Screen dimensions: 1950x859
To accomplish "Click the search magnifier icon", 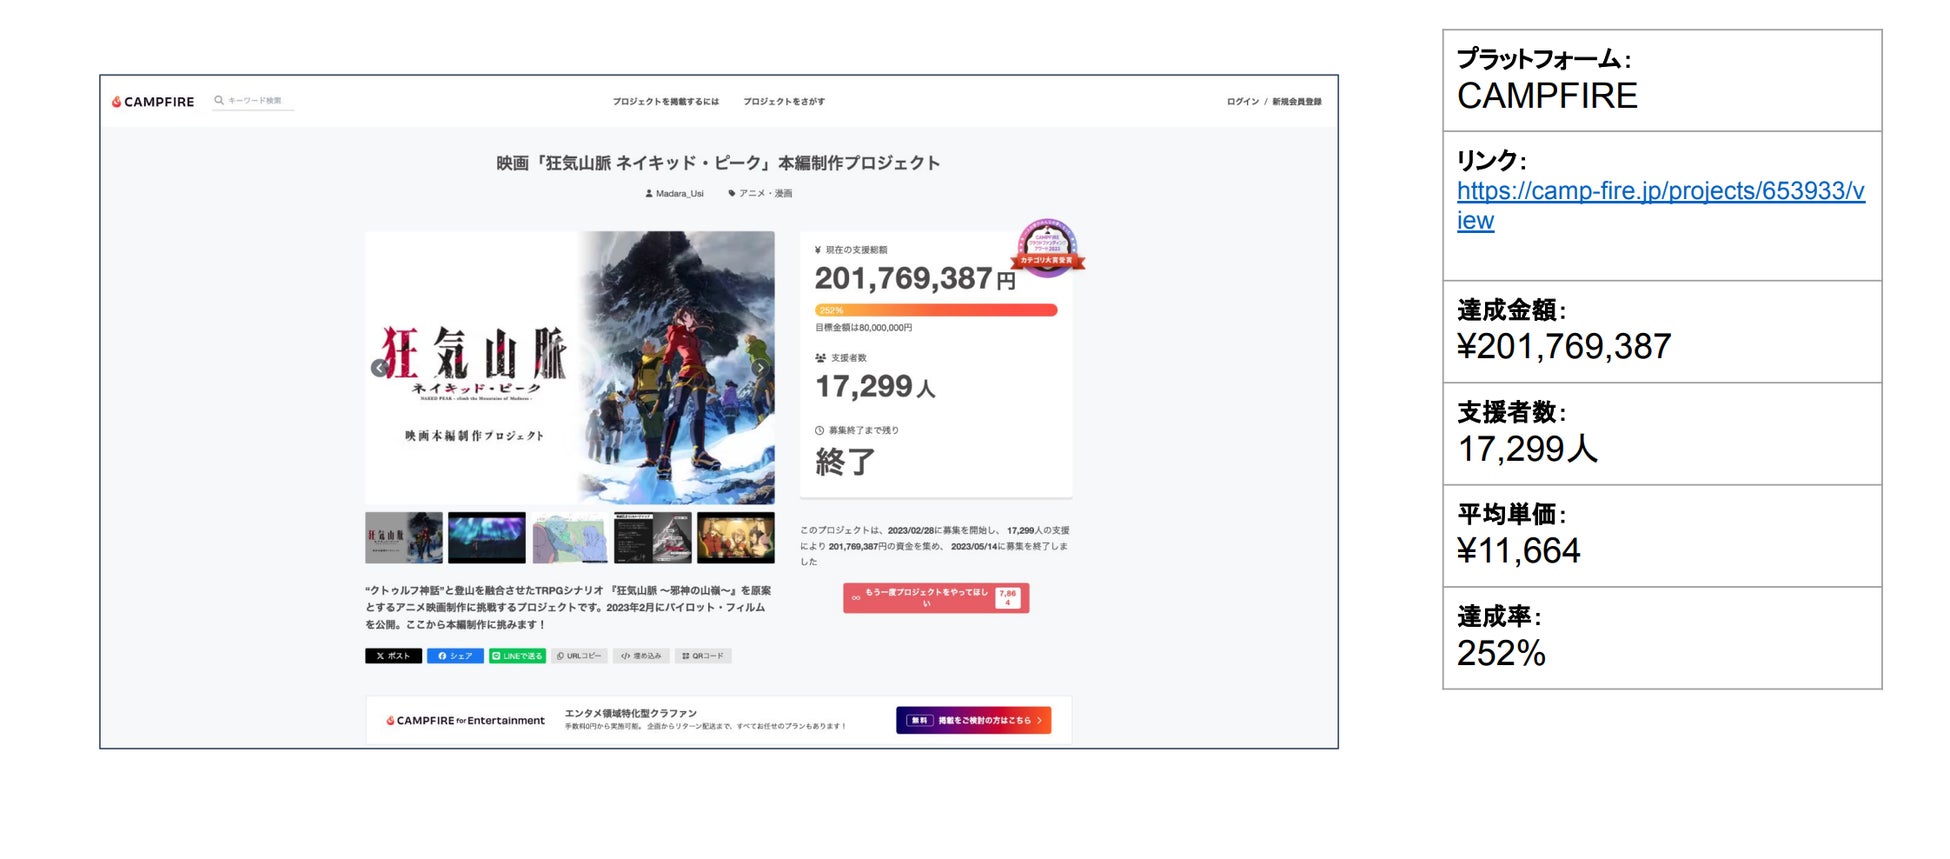I will 219,100.
